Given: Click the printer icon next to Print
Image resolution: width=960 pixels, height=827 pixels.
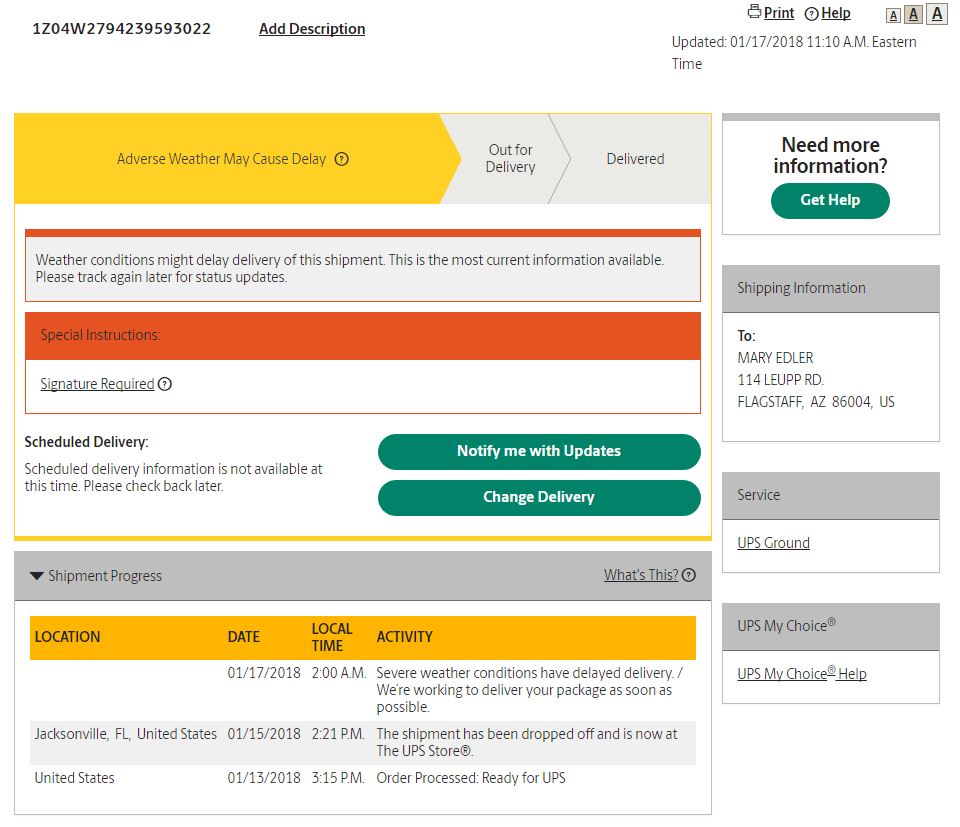Looking at the screenshot, I should click(754, 12).
